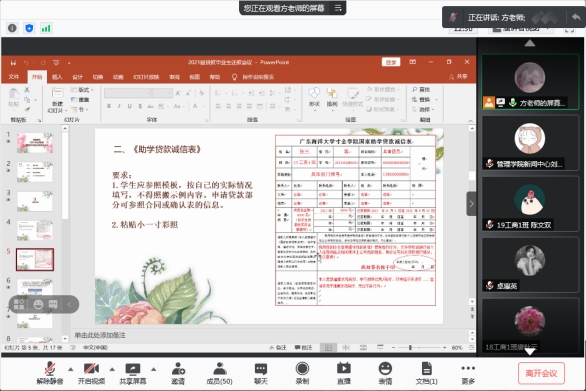The height and width of the screenshot is (391, 586).
Task: Open the 选择 select dropdown
Action: pos(423,110)
